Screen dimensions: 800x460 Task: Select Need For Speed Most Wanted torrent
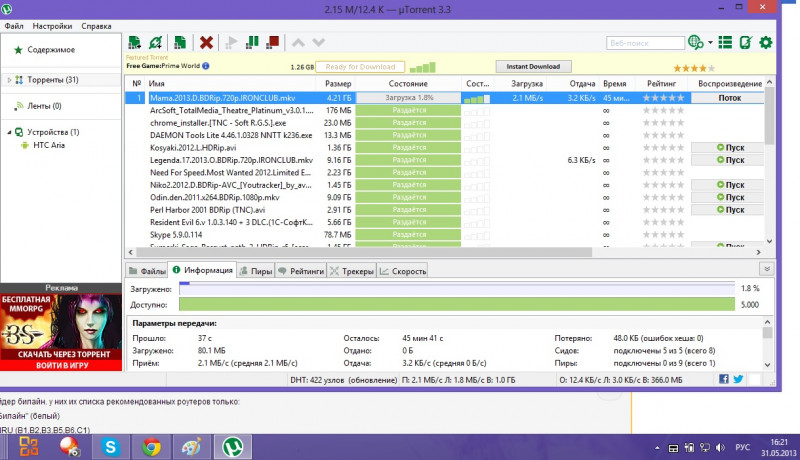click(x=444, y=172)
